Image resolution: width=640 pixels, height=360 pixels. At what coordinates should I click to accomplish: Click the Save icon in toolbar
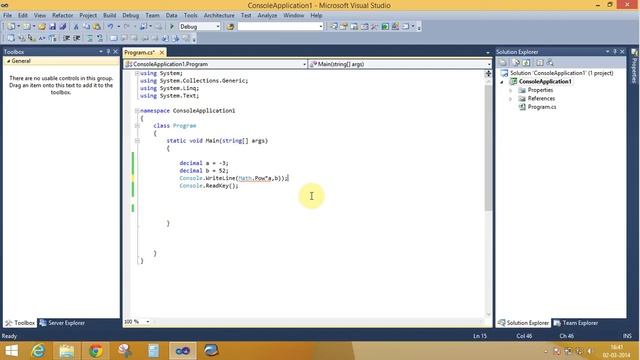click(52, 27)
